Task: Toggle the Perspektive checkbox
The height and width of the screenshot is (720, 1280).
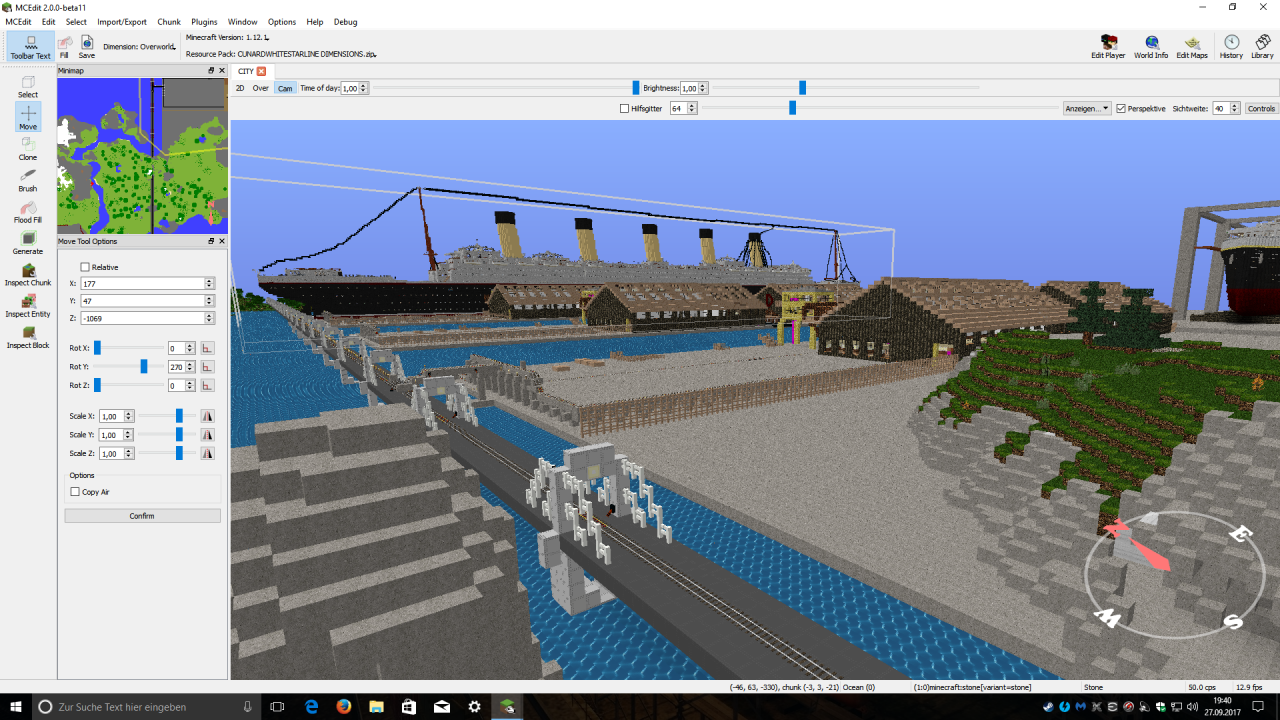Action: tap(1122, 108)
